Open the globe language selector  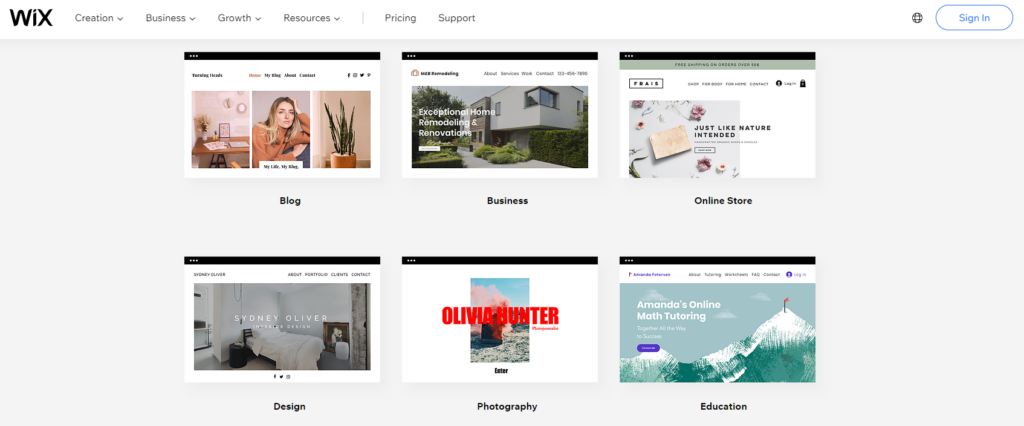point(917,18)
